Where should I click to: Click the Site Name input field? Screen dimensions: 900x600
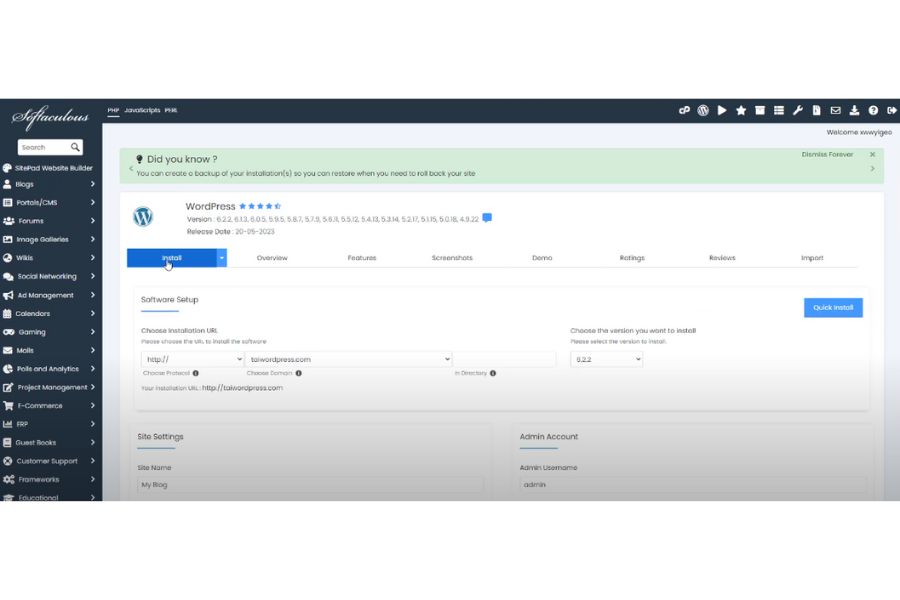click(310, 484)
